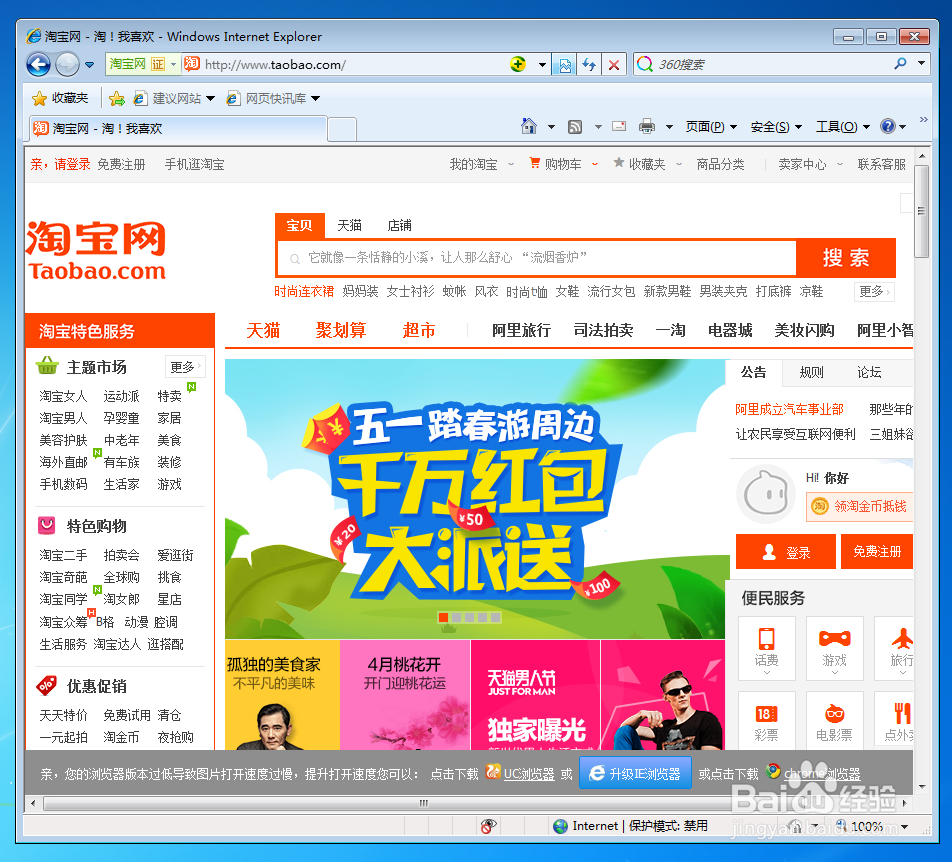The height and width of the screenshot is (862, 952).
Task: Refresh the page via the address bar icon
Action: (x=588, y=62)
